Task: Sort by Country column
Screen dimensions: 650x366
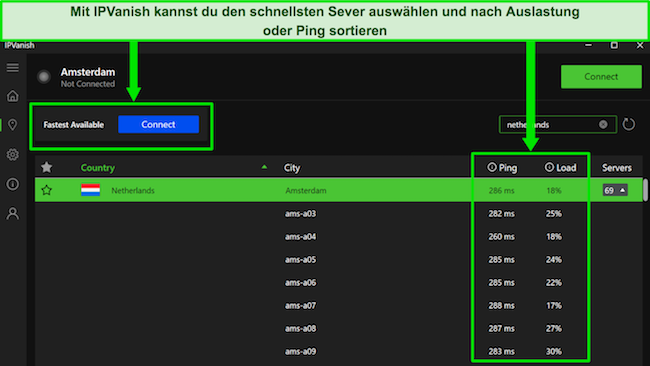Action: tap(97, 167)
